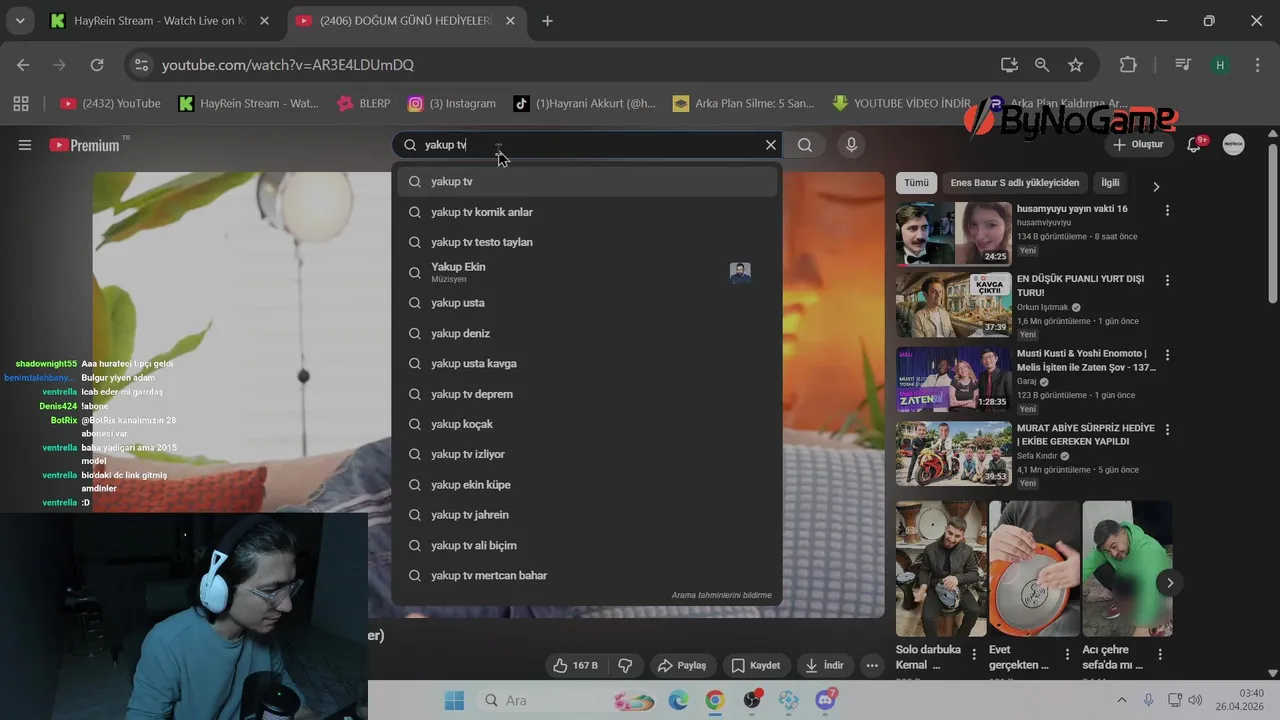Close the HayRein Stream browser tab
This screenshot has height=720, width=1280.
(x=265, y=21)
